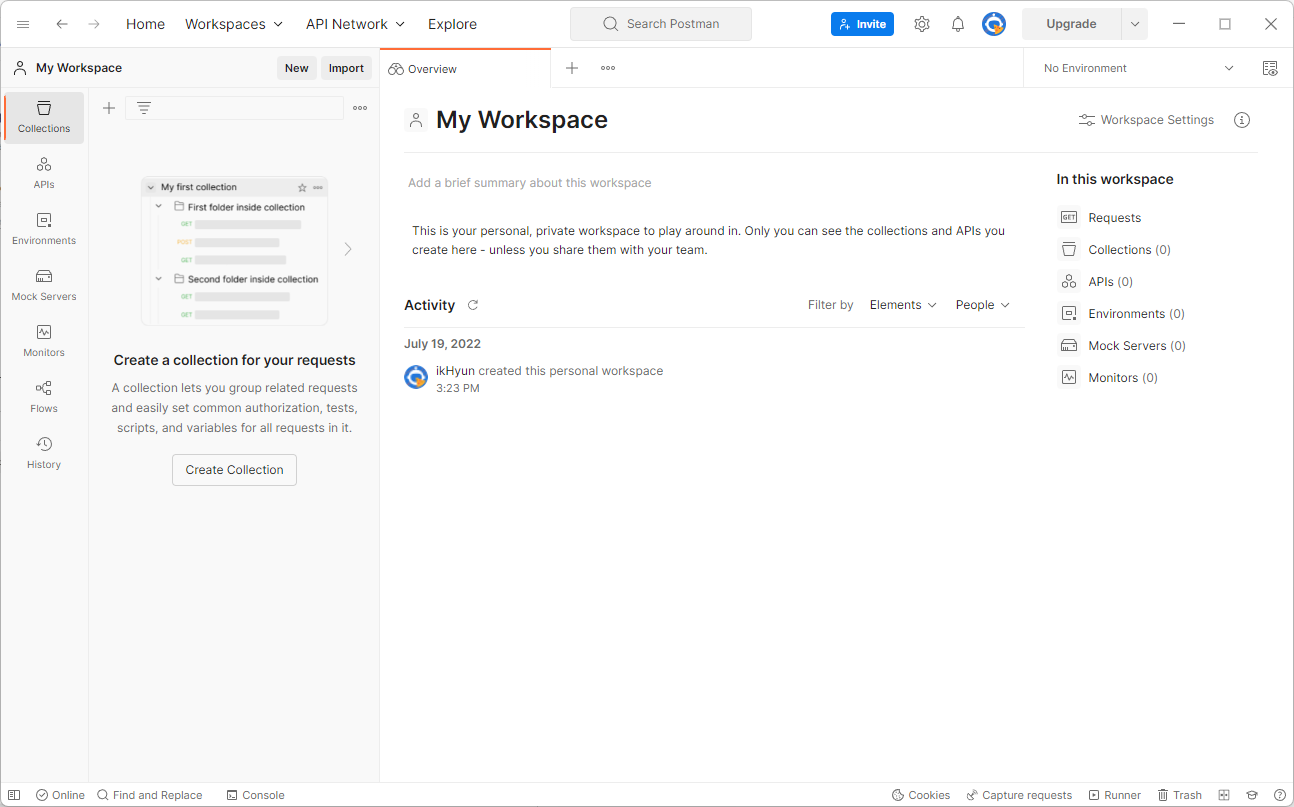Click the ikHyun username in Activity
Image resolution: width=1294 pixels, height=807 pixels.
[455, 371]
